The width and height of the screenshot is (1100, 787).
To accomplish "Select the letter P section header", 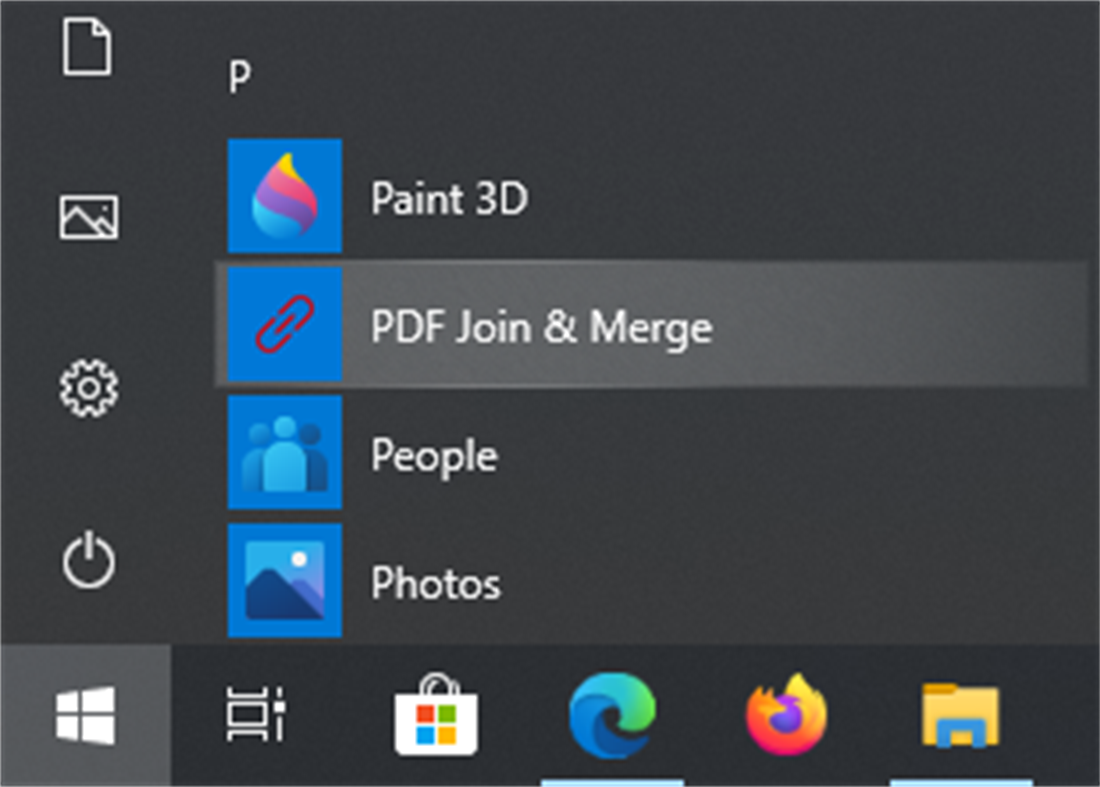I will [238, 75].
